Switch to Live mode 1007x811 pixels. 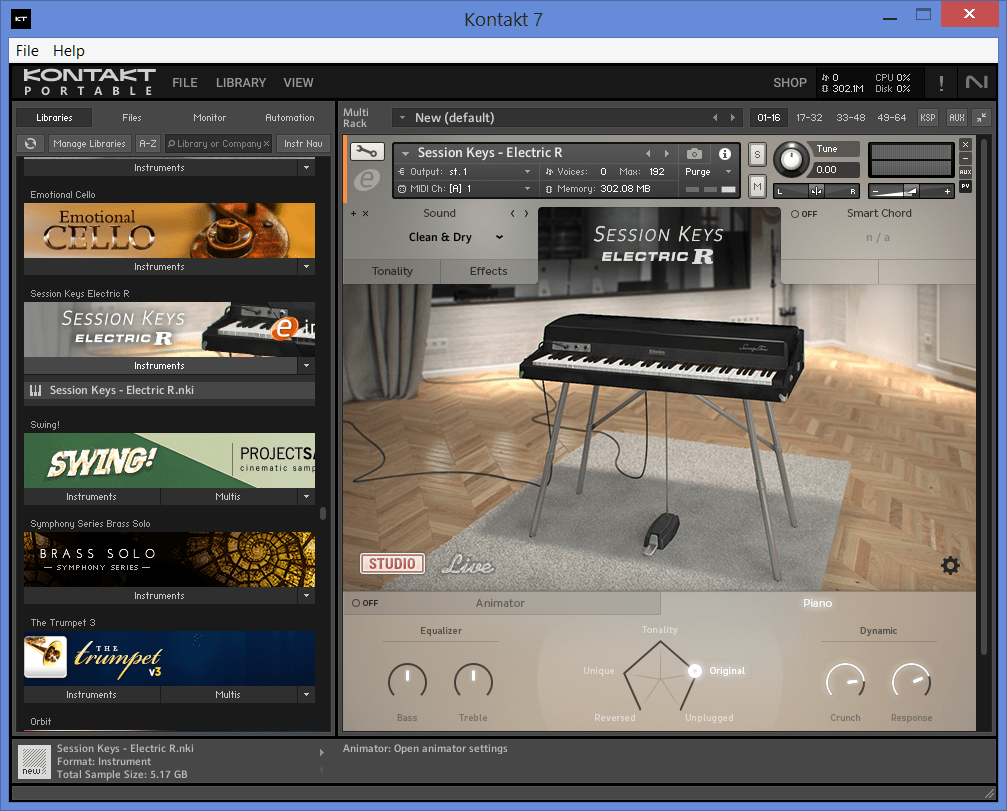tap(468, 564)
